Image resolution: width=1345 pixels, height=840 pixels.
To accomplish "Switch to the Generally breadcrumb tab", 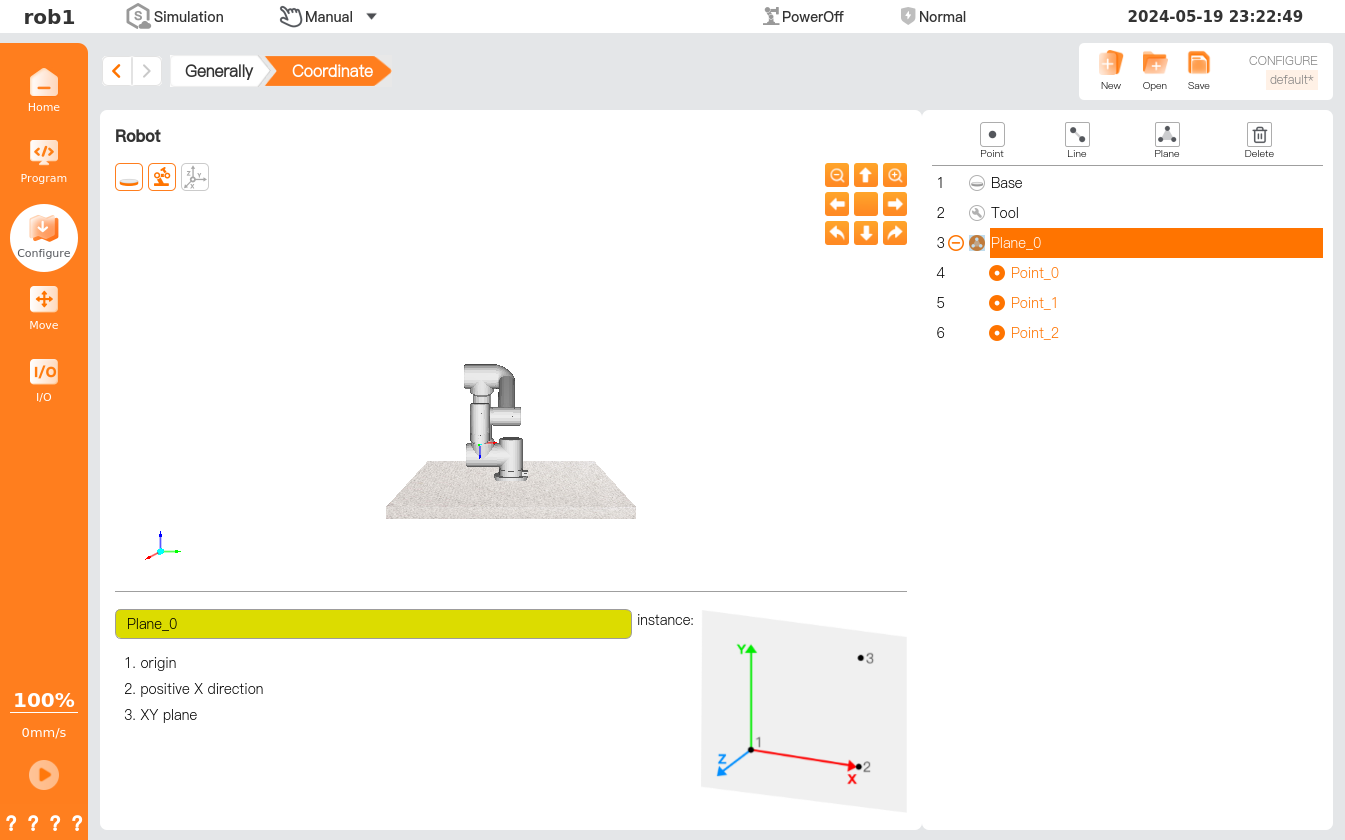I will pos(218,71).
